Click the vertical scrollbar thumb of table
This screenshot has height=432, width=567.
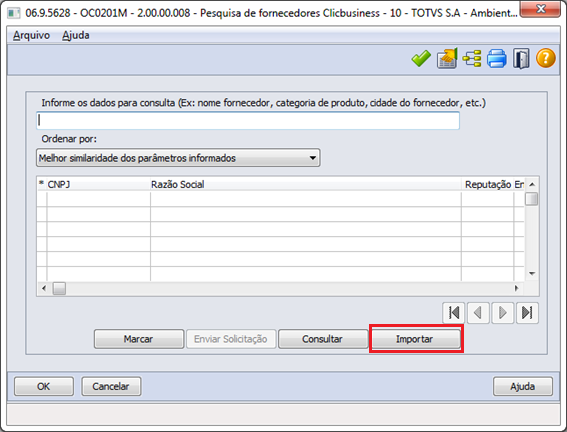tap(532, 199)
